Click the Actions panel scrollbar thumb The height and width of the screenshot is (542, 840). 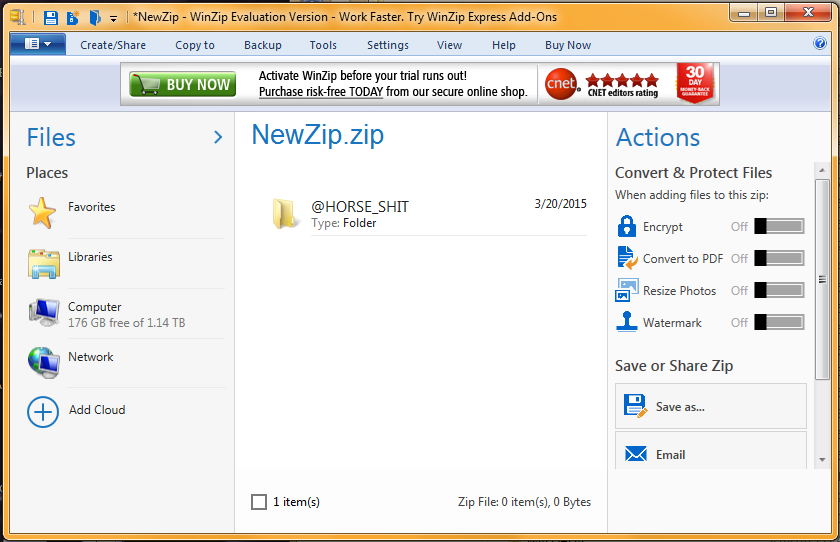[x=822, y=280]
